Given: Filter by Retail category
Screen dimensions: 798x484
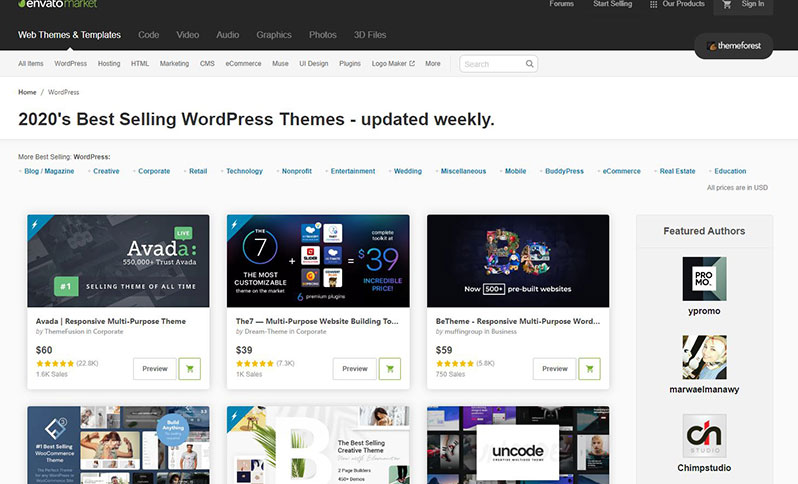Looking at the screenshot, I should 198,171.
